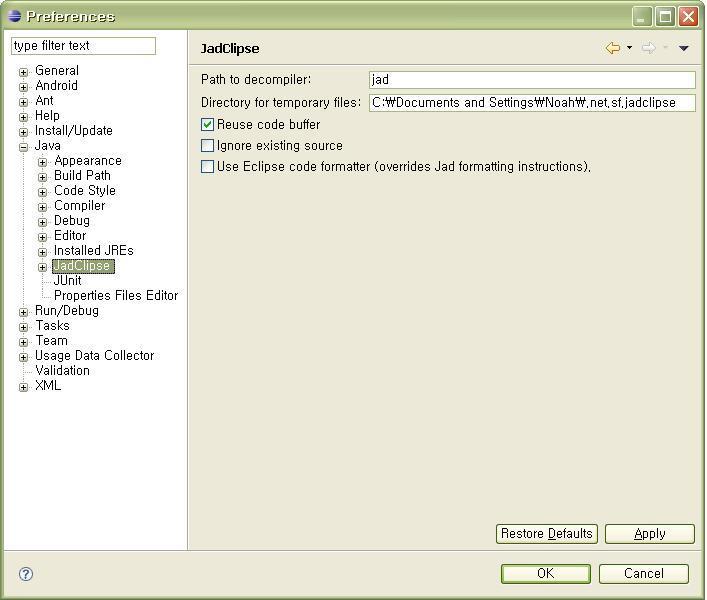The width and height of the screenshot is (707, 600).
Task: Expand the XML tree node
Action: (23, 387)
